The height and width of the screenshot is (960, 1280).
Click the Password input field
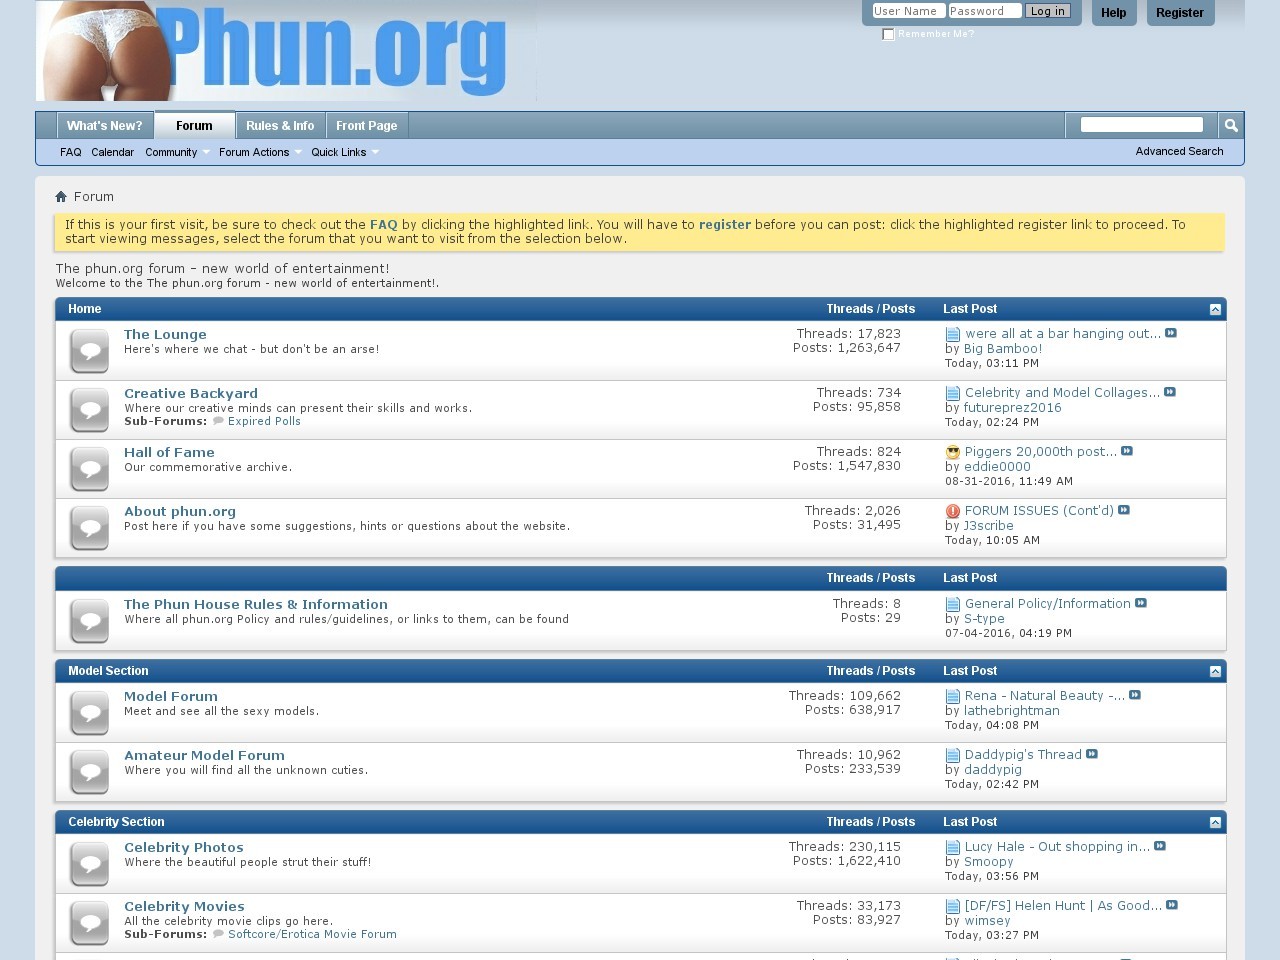(x=985, y=11)
